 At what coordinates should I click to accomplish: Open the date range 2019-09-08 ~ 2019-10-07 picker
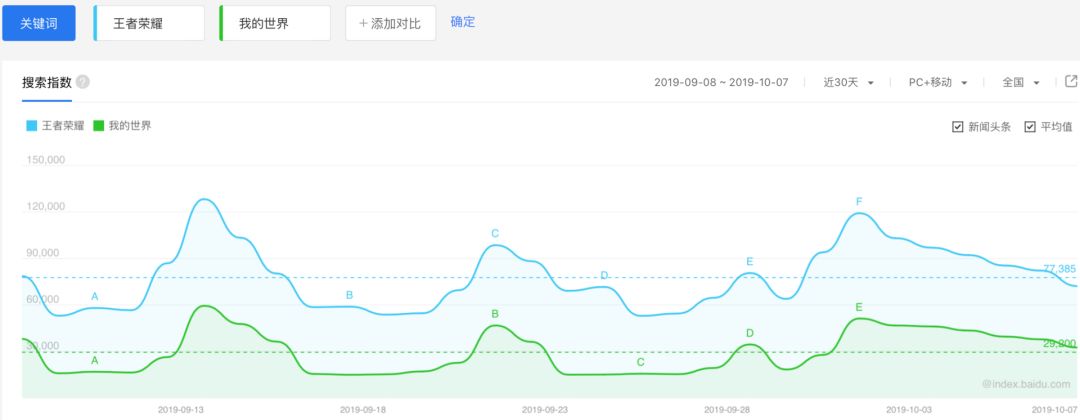721,83
